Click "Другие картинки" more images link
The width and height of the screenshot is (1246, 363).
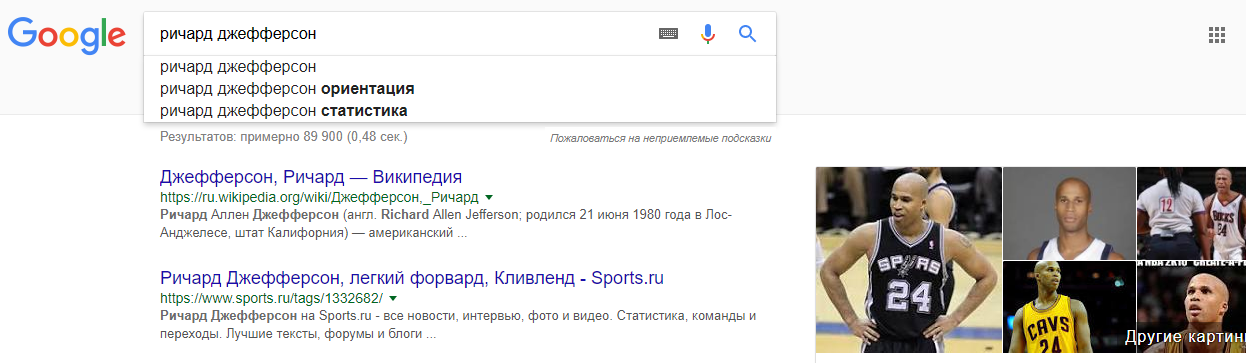[x=1185, y=337]
